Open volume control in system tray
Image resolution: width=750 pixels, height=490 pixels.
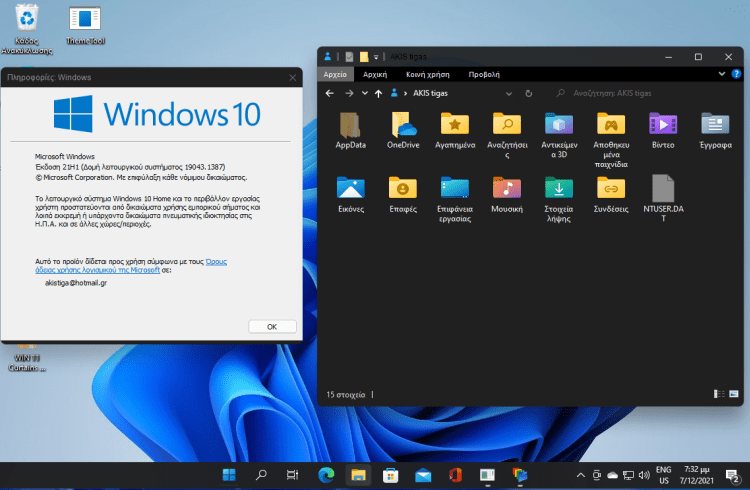pos(644,475)
